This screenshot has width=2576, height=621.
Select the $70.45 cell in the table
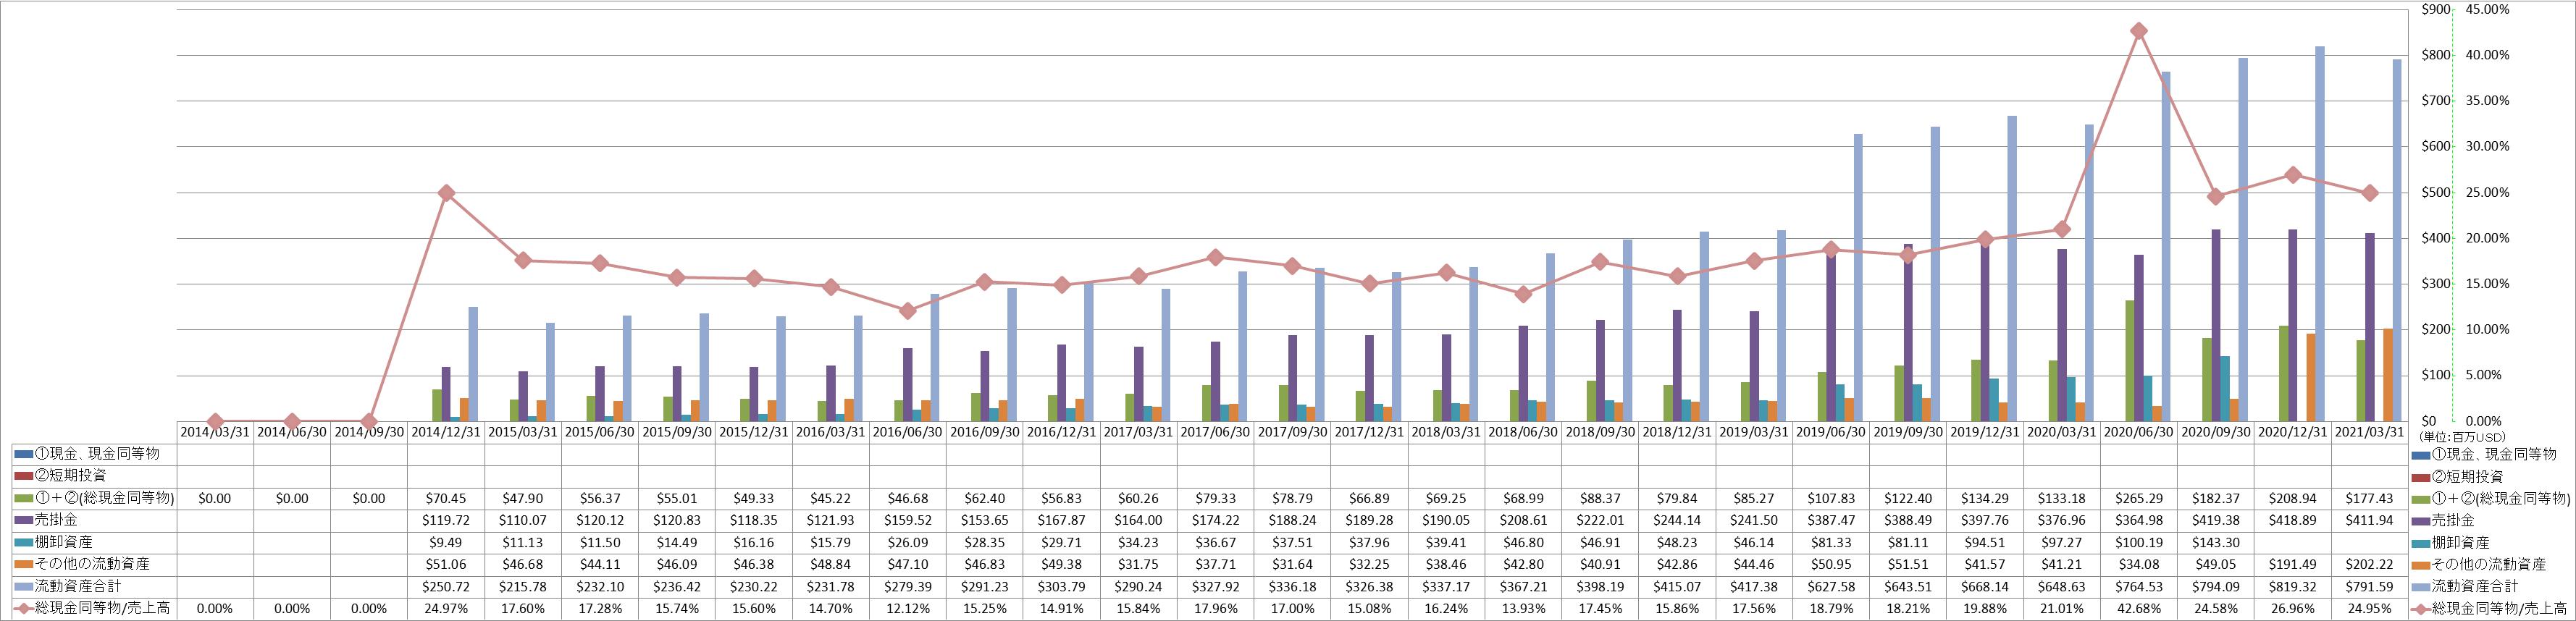pos(446,498)
